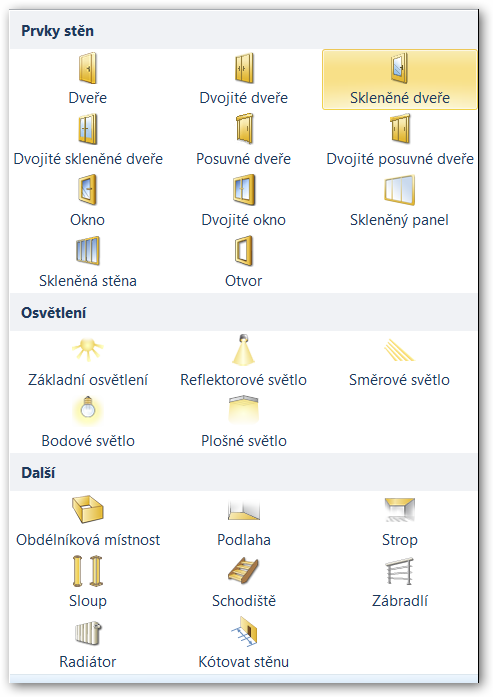The height and width of the screenshot is (697, 493).
Task: Add a Skleněná stěna glass wall
Action: (88, 262)
